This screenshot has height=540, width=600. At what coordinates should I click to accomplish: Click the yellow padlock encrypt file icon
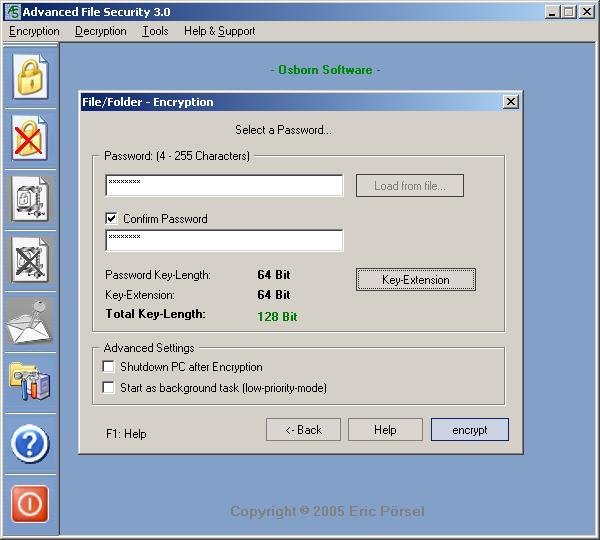pyautogui.click(x=30, y=76)
